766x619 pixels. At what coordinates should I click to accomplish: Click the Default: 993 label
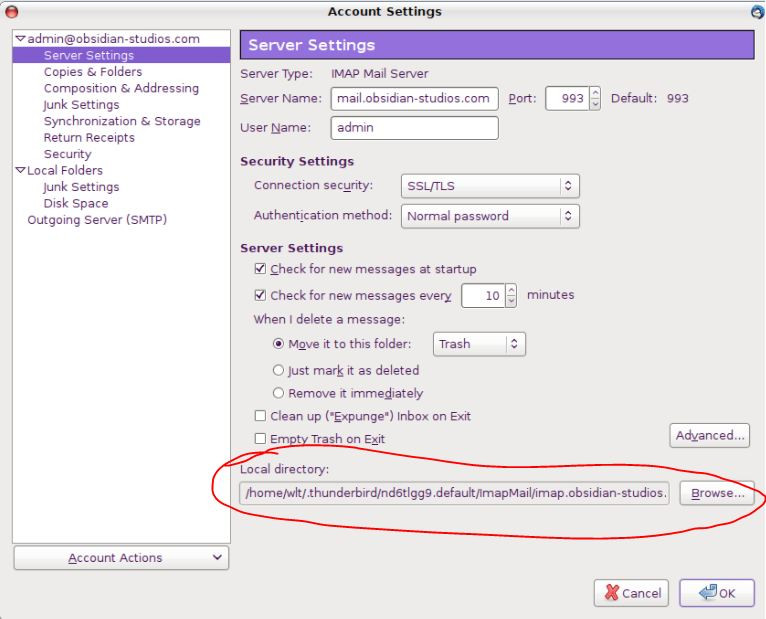[x=650, y=98]
